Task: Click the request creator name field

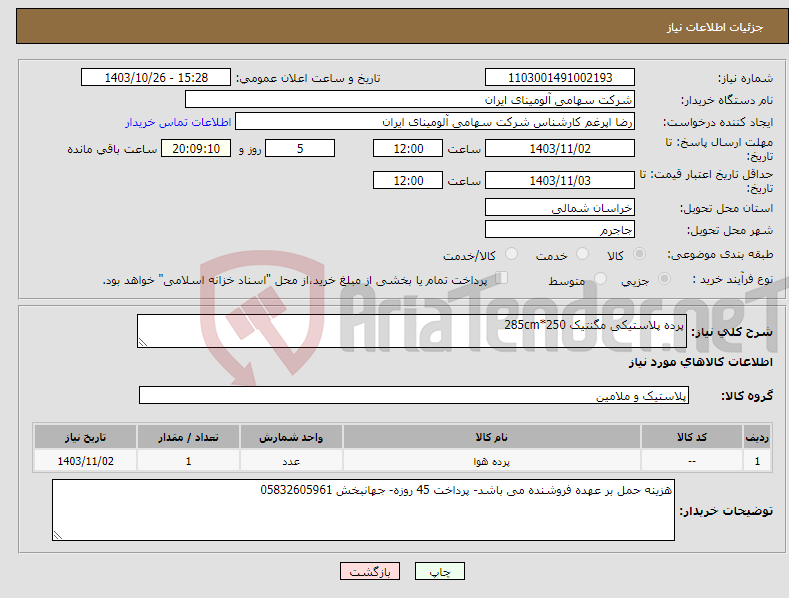Action: pyautogui.click(x=435, y=122)
